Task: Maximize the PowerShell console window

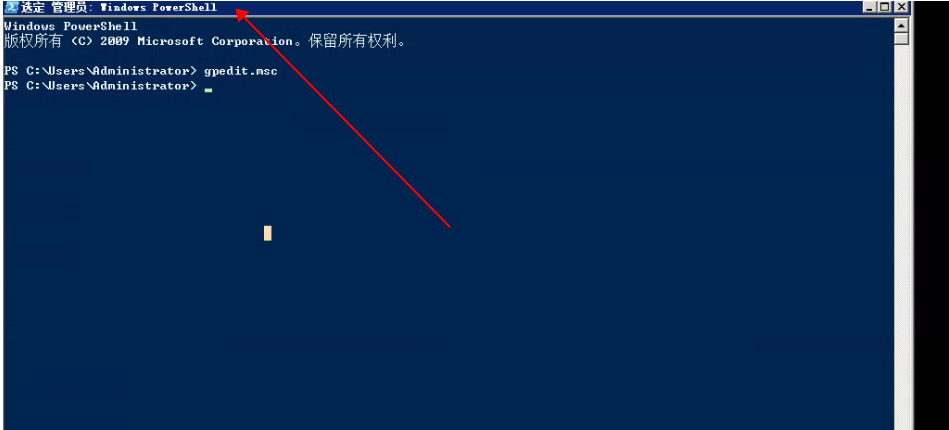Action: 885,7
